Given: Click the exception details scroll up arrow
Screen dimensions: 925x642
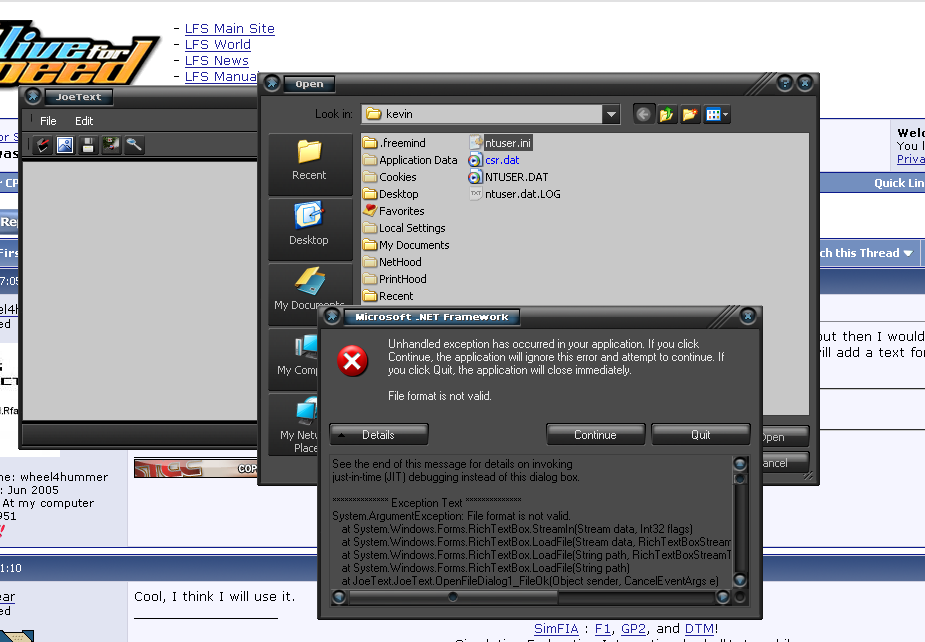Looking at the screenshot, I should (740, 464).
